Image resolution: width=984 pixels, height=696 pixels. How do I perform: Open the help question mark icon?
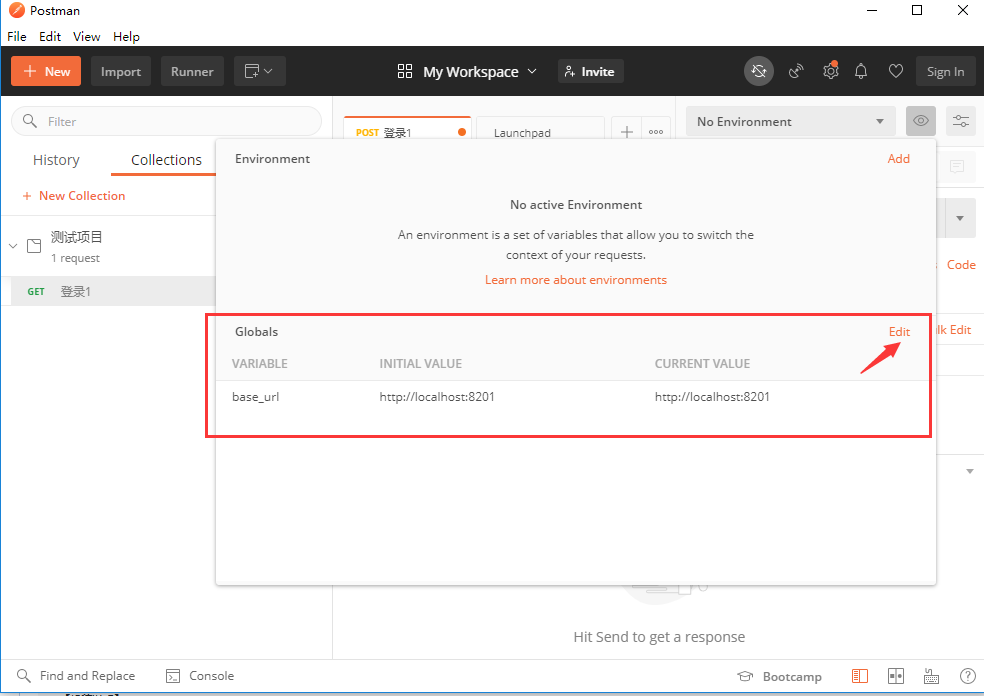point(968,676)
